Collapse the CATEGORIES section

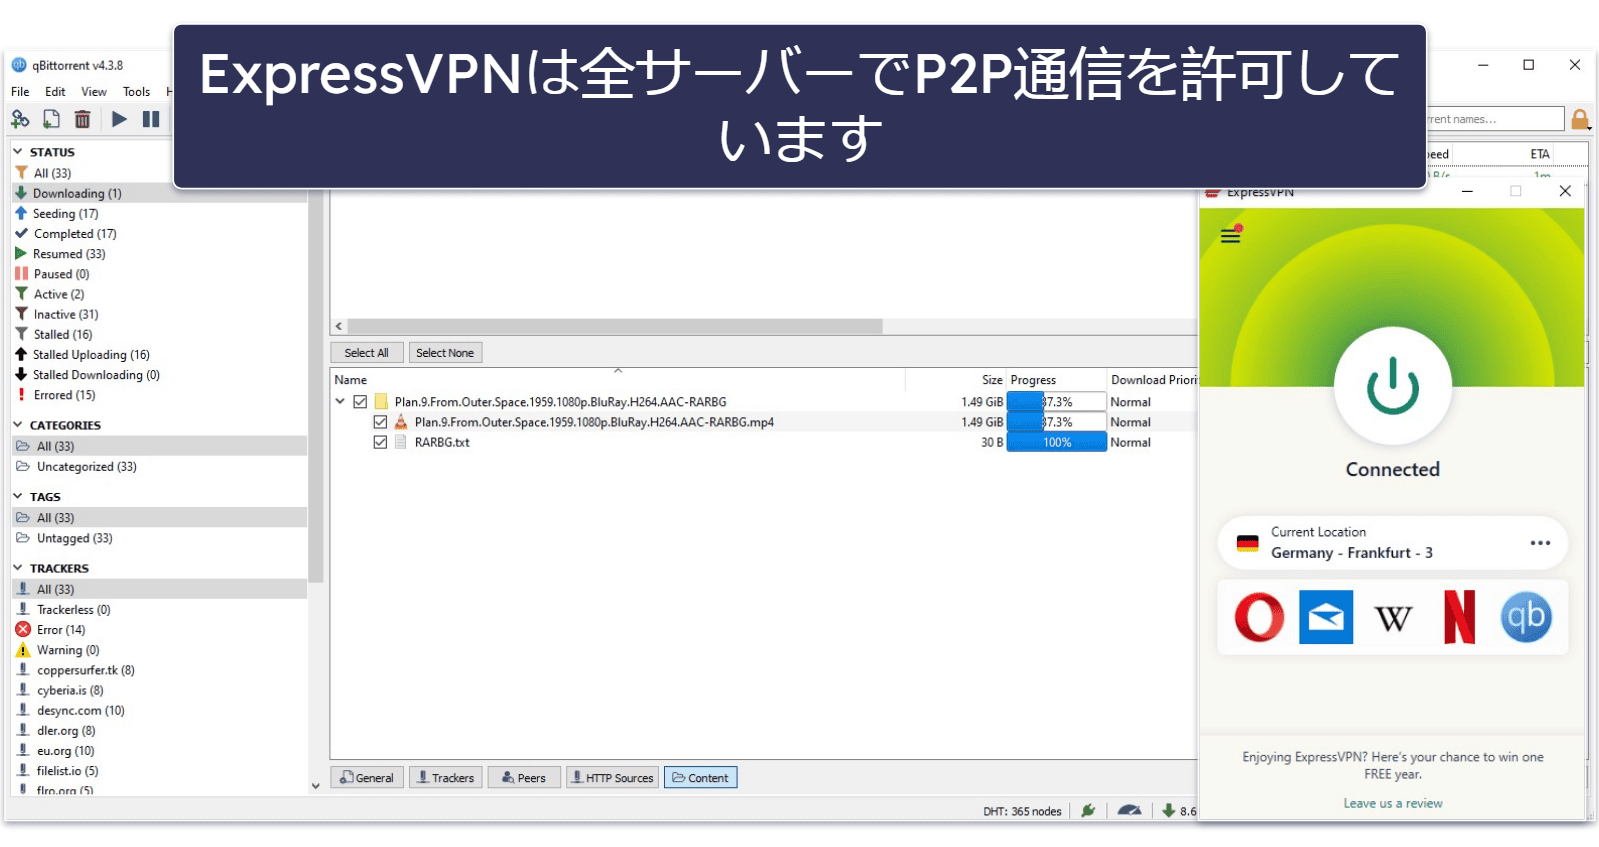pyautogui.click(x=17, y=425)
